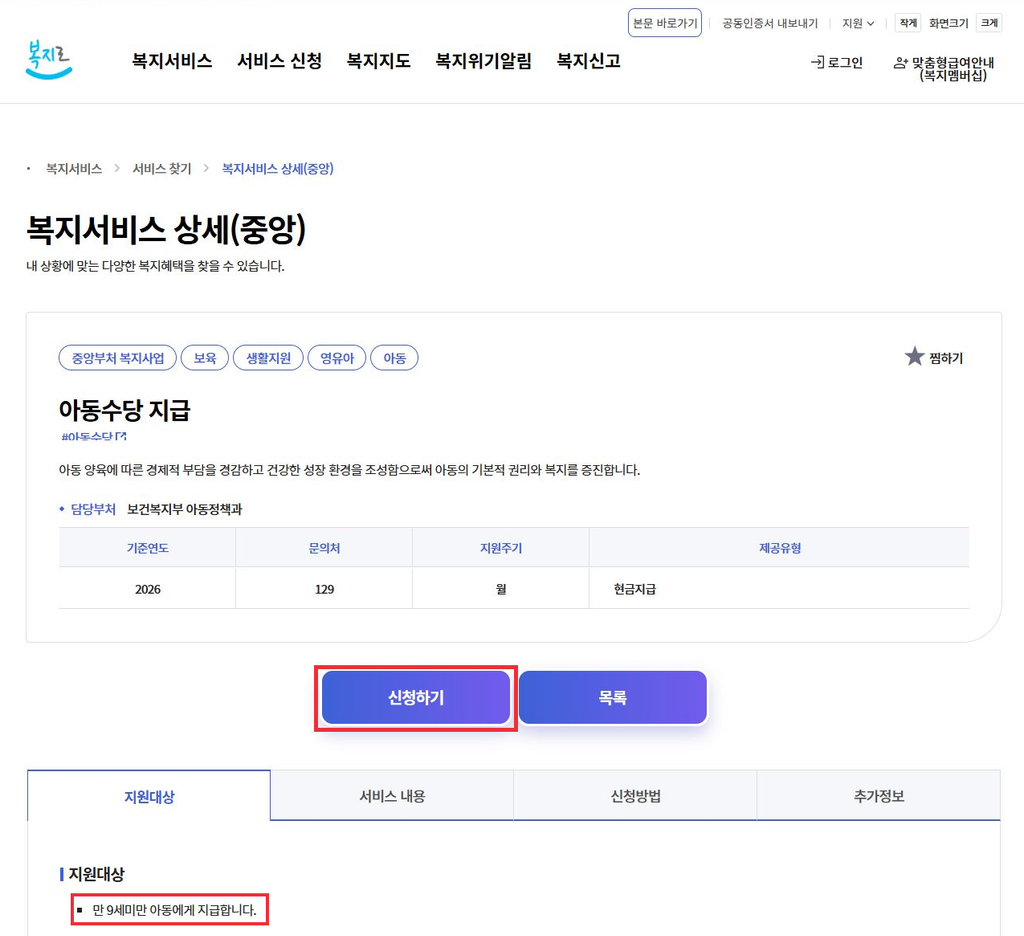The image size is (1024, 936).
Task: Click the 보육 tag
Action: tap(204, 358)
